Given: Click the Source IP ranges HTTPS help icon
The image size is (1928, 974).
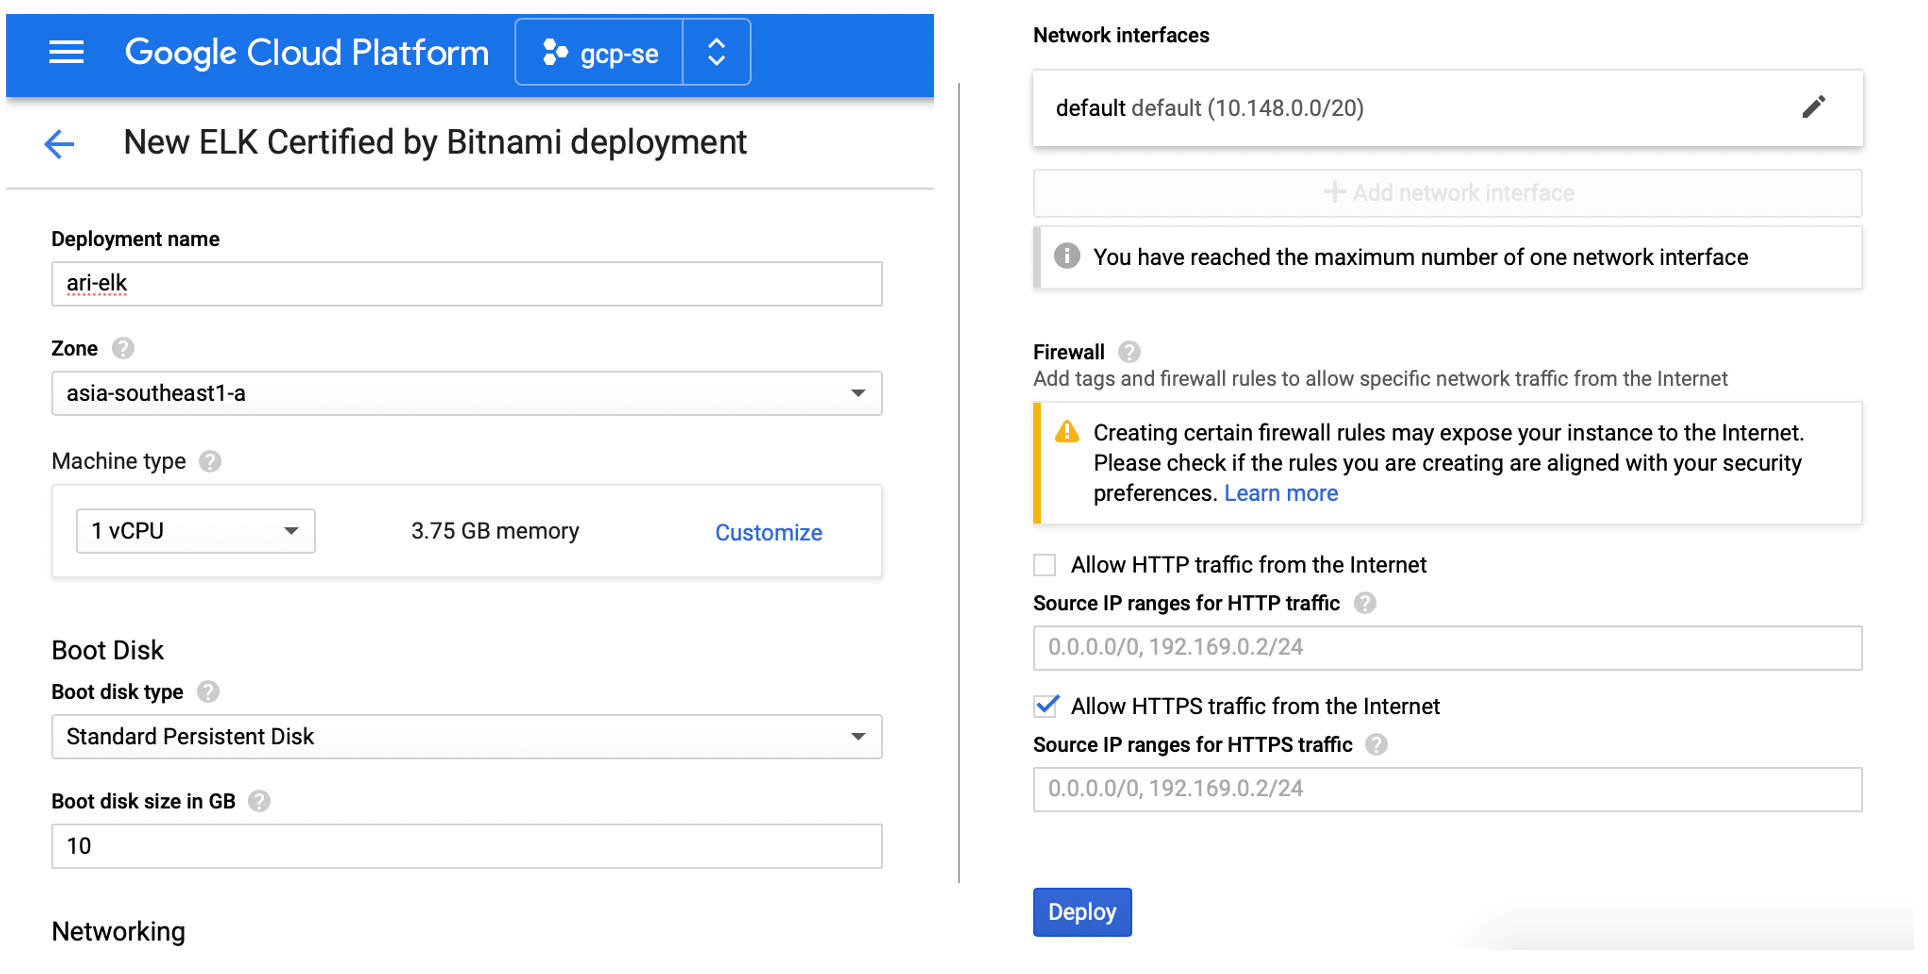Looking at the screenshot, I should [1377, 744].
